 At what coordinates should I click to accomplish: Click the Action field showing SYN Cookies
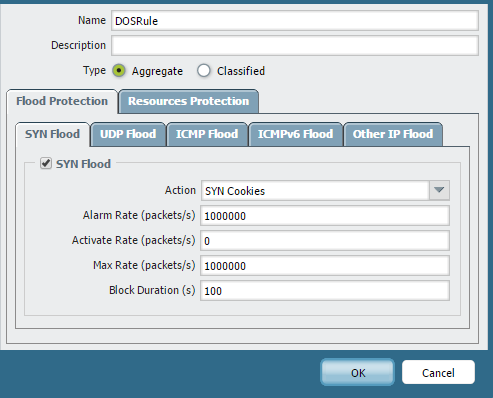click(315, 190)
